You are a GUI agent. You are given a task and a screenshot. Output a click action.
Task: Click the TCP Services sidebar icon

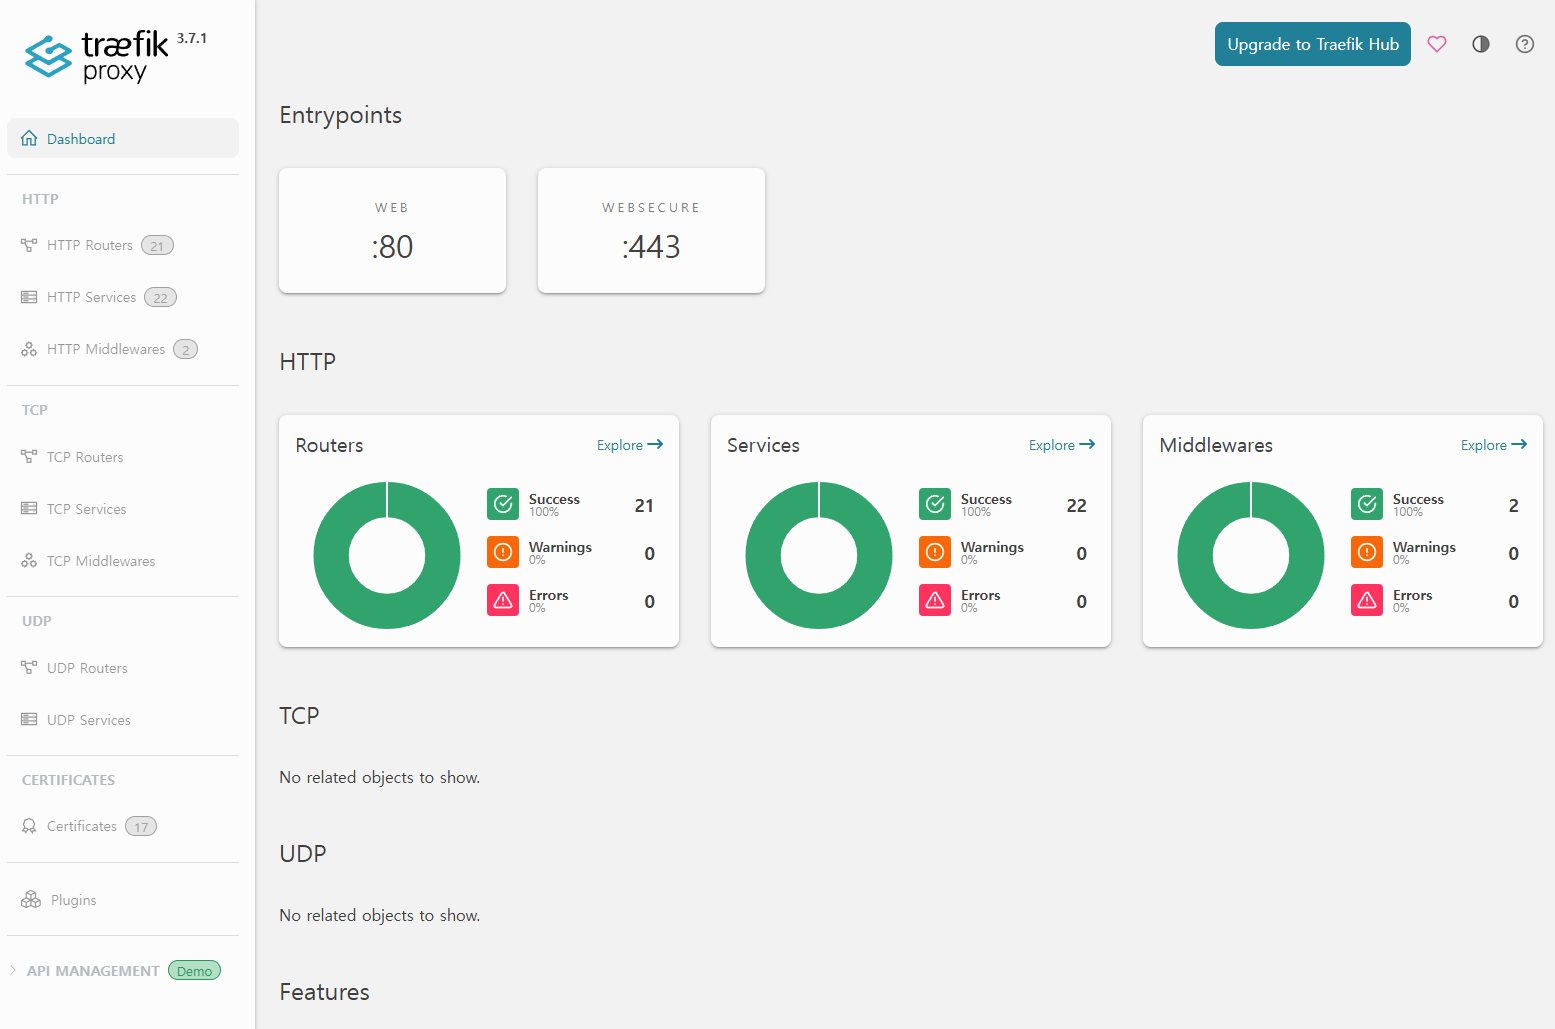[x=29, y=509]
